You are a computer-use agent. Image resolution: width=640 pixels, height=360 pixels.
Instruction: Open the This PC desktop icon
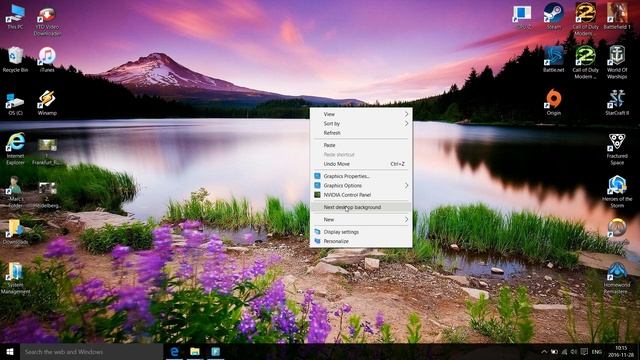pos(15,16)
